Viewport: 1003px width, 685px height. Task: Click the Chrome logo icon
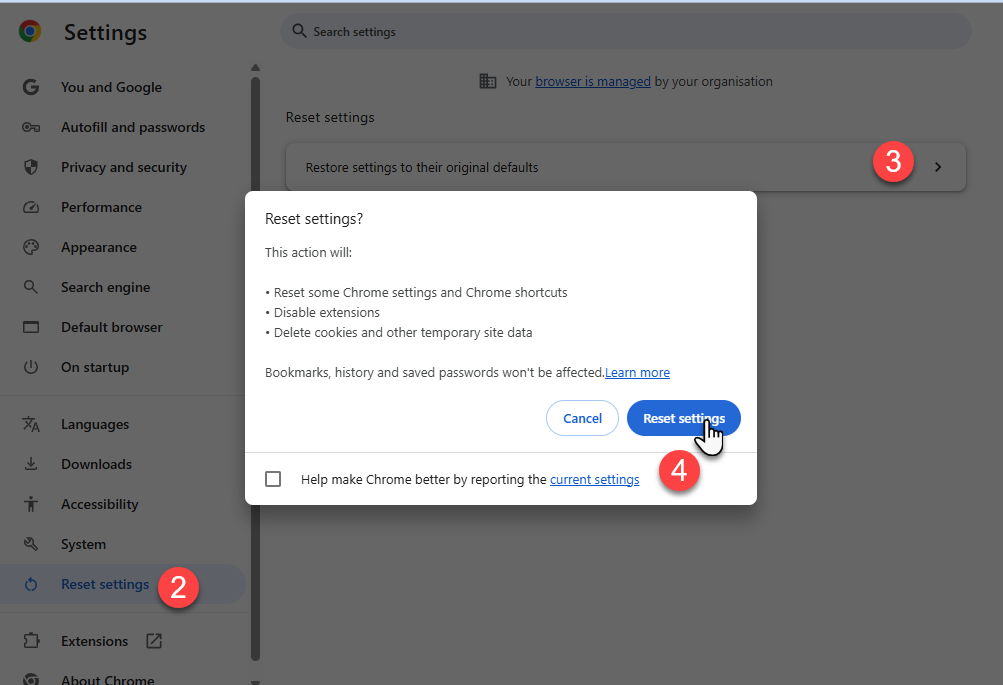pos(30,32)
